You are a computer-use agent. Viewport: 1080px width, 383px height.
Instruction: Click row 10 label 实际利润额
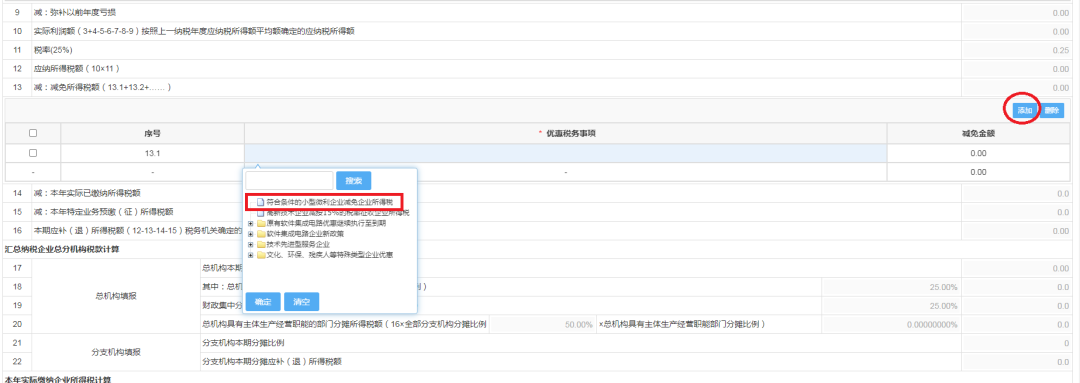coord(194,31)
